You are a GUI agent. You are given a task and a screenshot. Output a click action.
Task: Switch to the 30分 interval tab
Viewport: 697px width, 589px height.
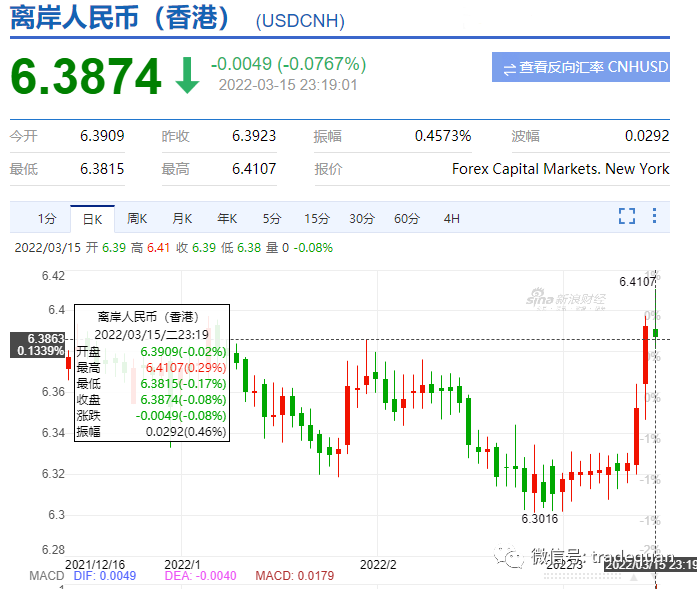click(x=362, y=218)
